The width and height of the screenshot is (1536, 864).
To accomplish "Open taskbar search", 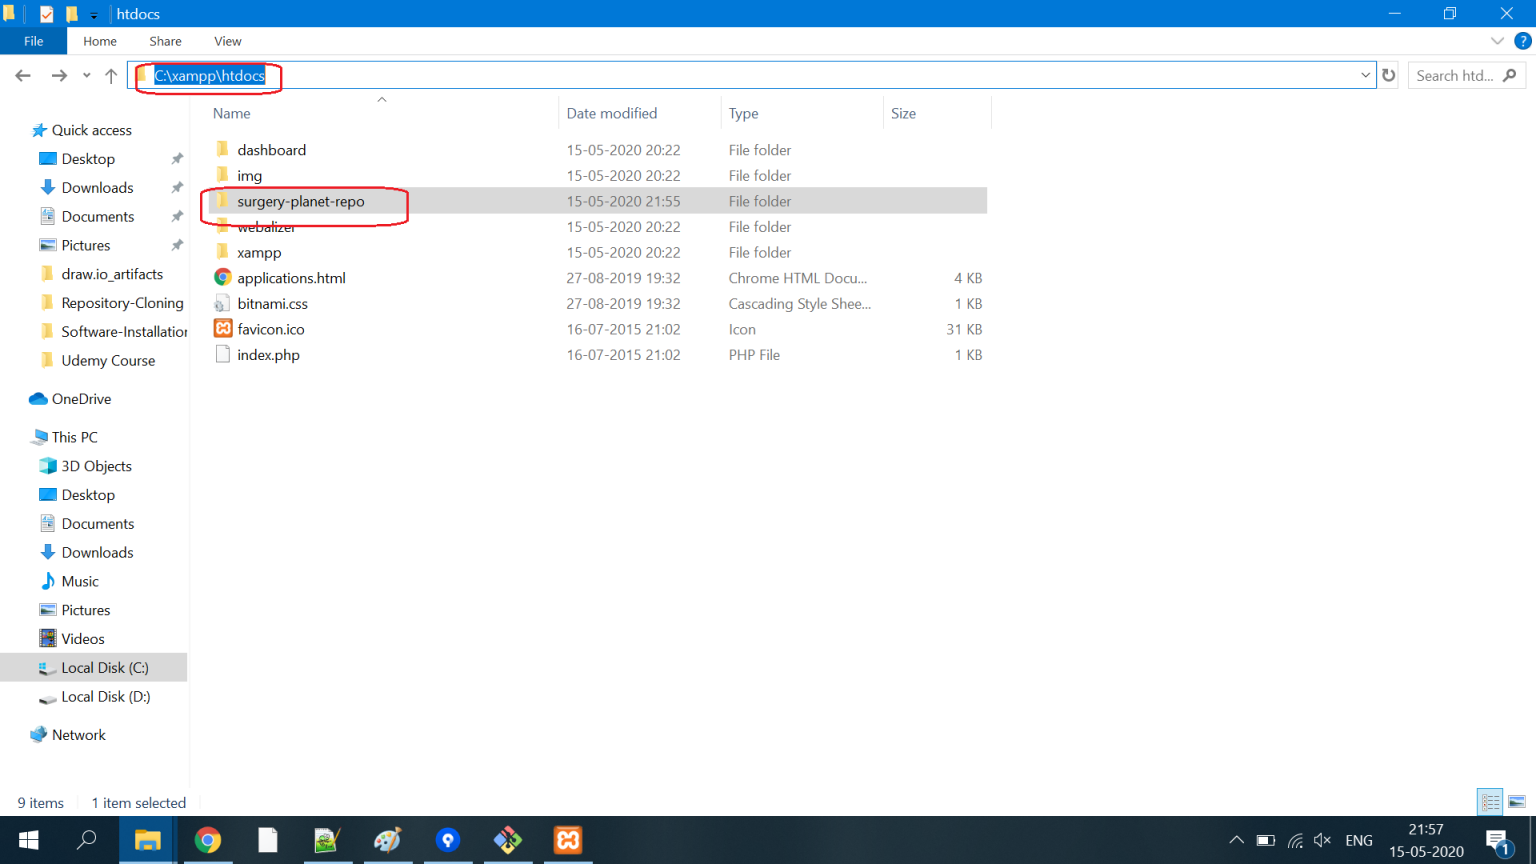I will [87, 840].
